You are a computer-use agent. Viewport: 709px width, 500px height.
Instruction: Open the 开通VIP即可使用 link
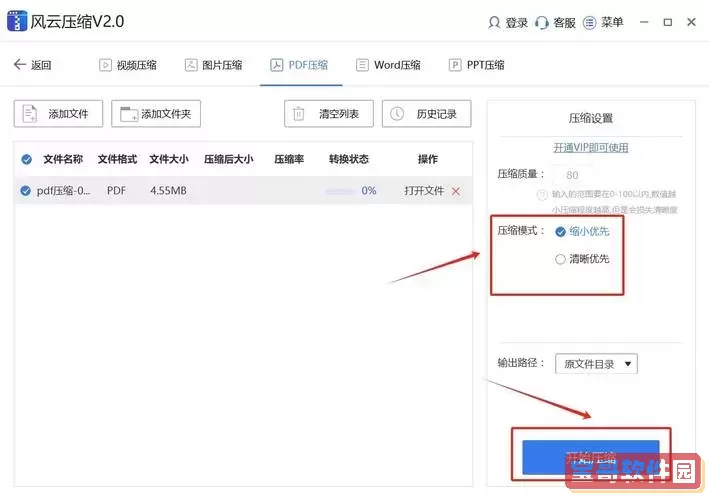591,147
